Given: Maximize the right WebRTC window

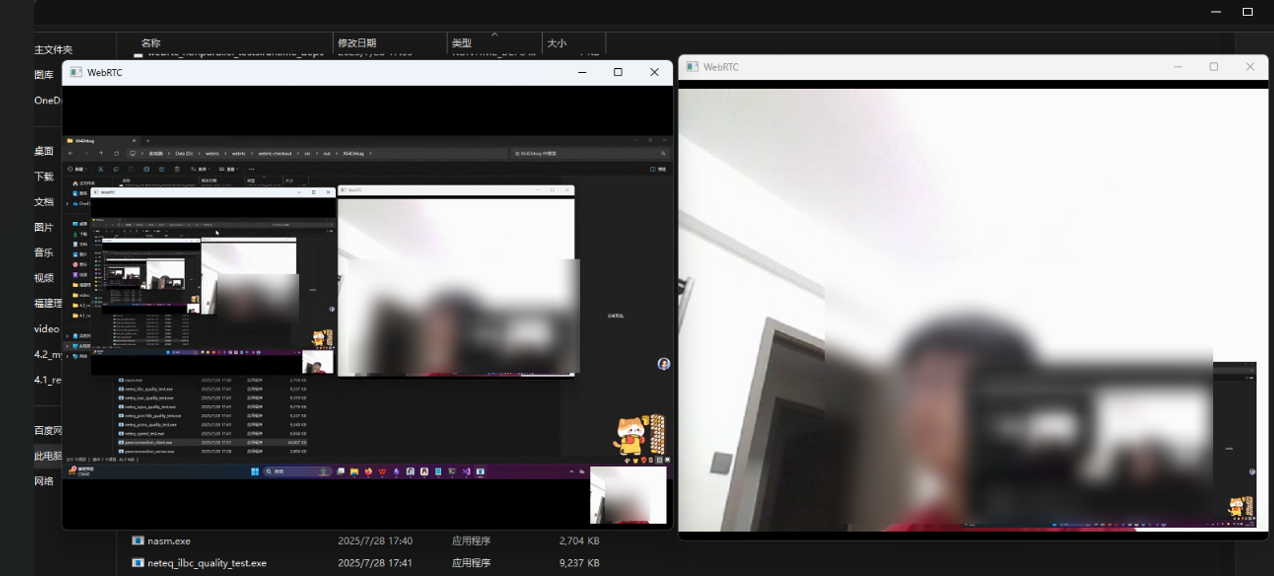Looking at the screenshot, I should pyautogui.click(x=1214, y=67).
